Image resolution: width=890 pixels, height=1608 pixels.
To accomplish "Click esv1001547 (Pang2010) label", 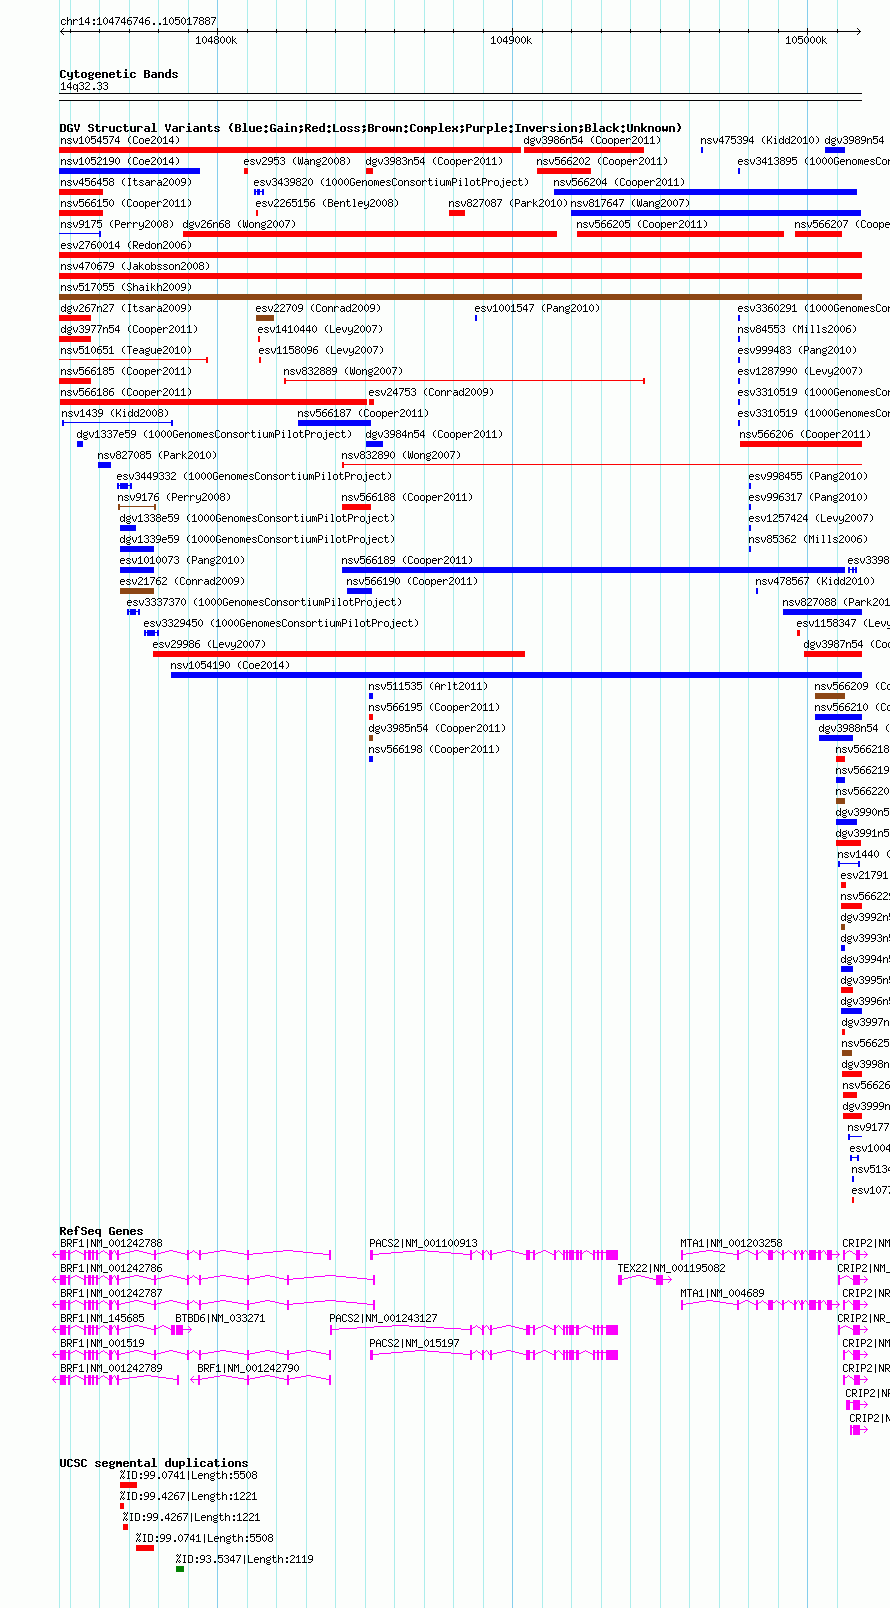I will [537, 308].
